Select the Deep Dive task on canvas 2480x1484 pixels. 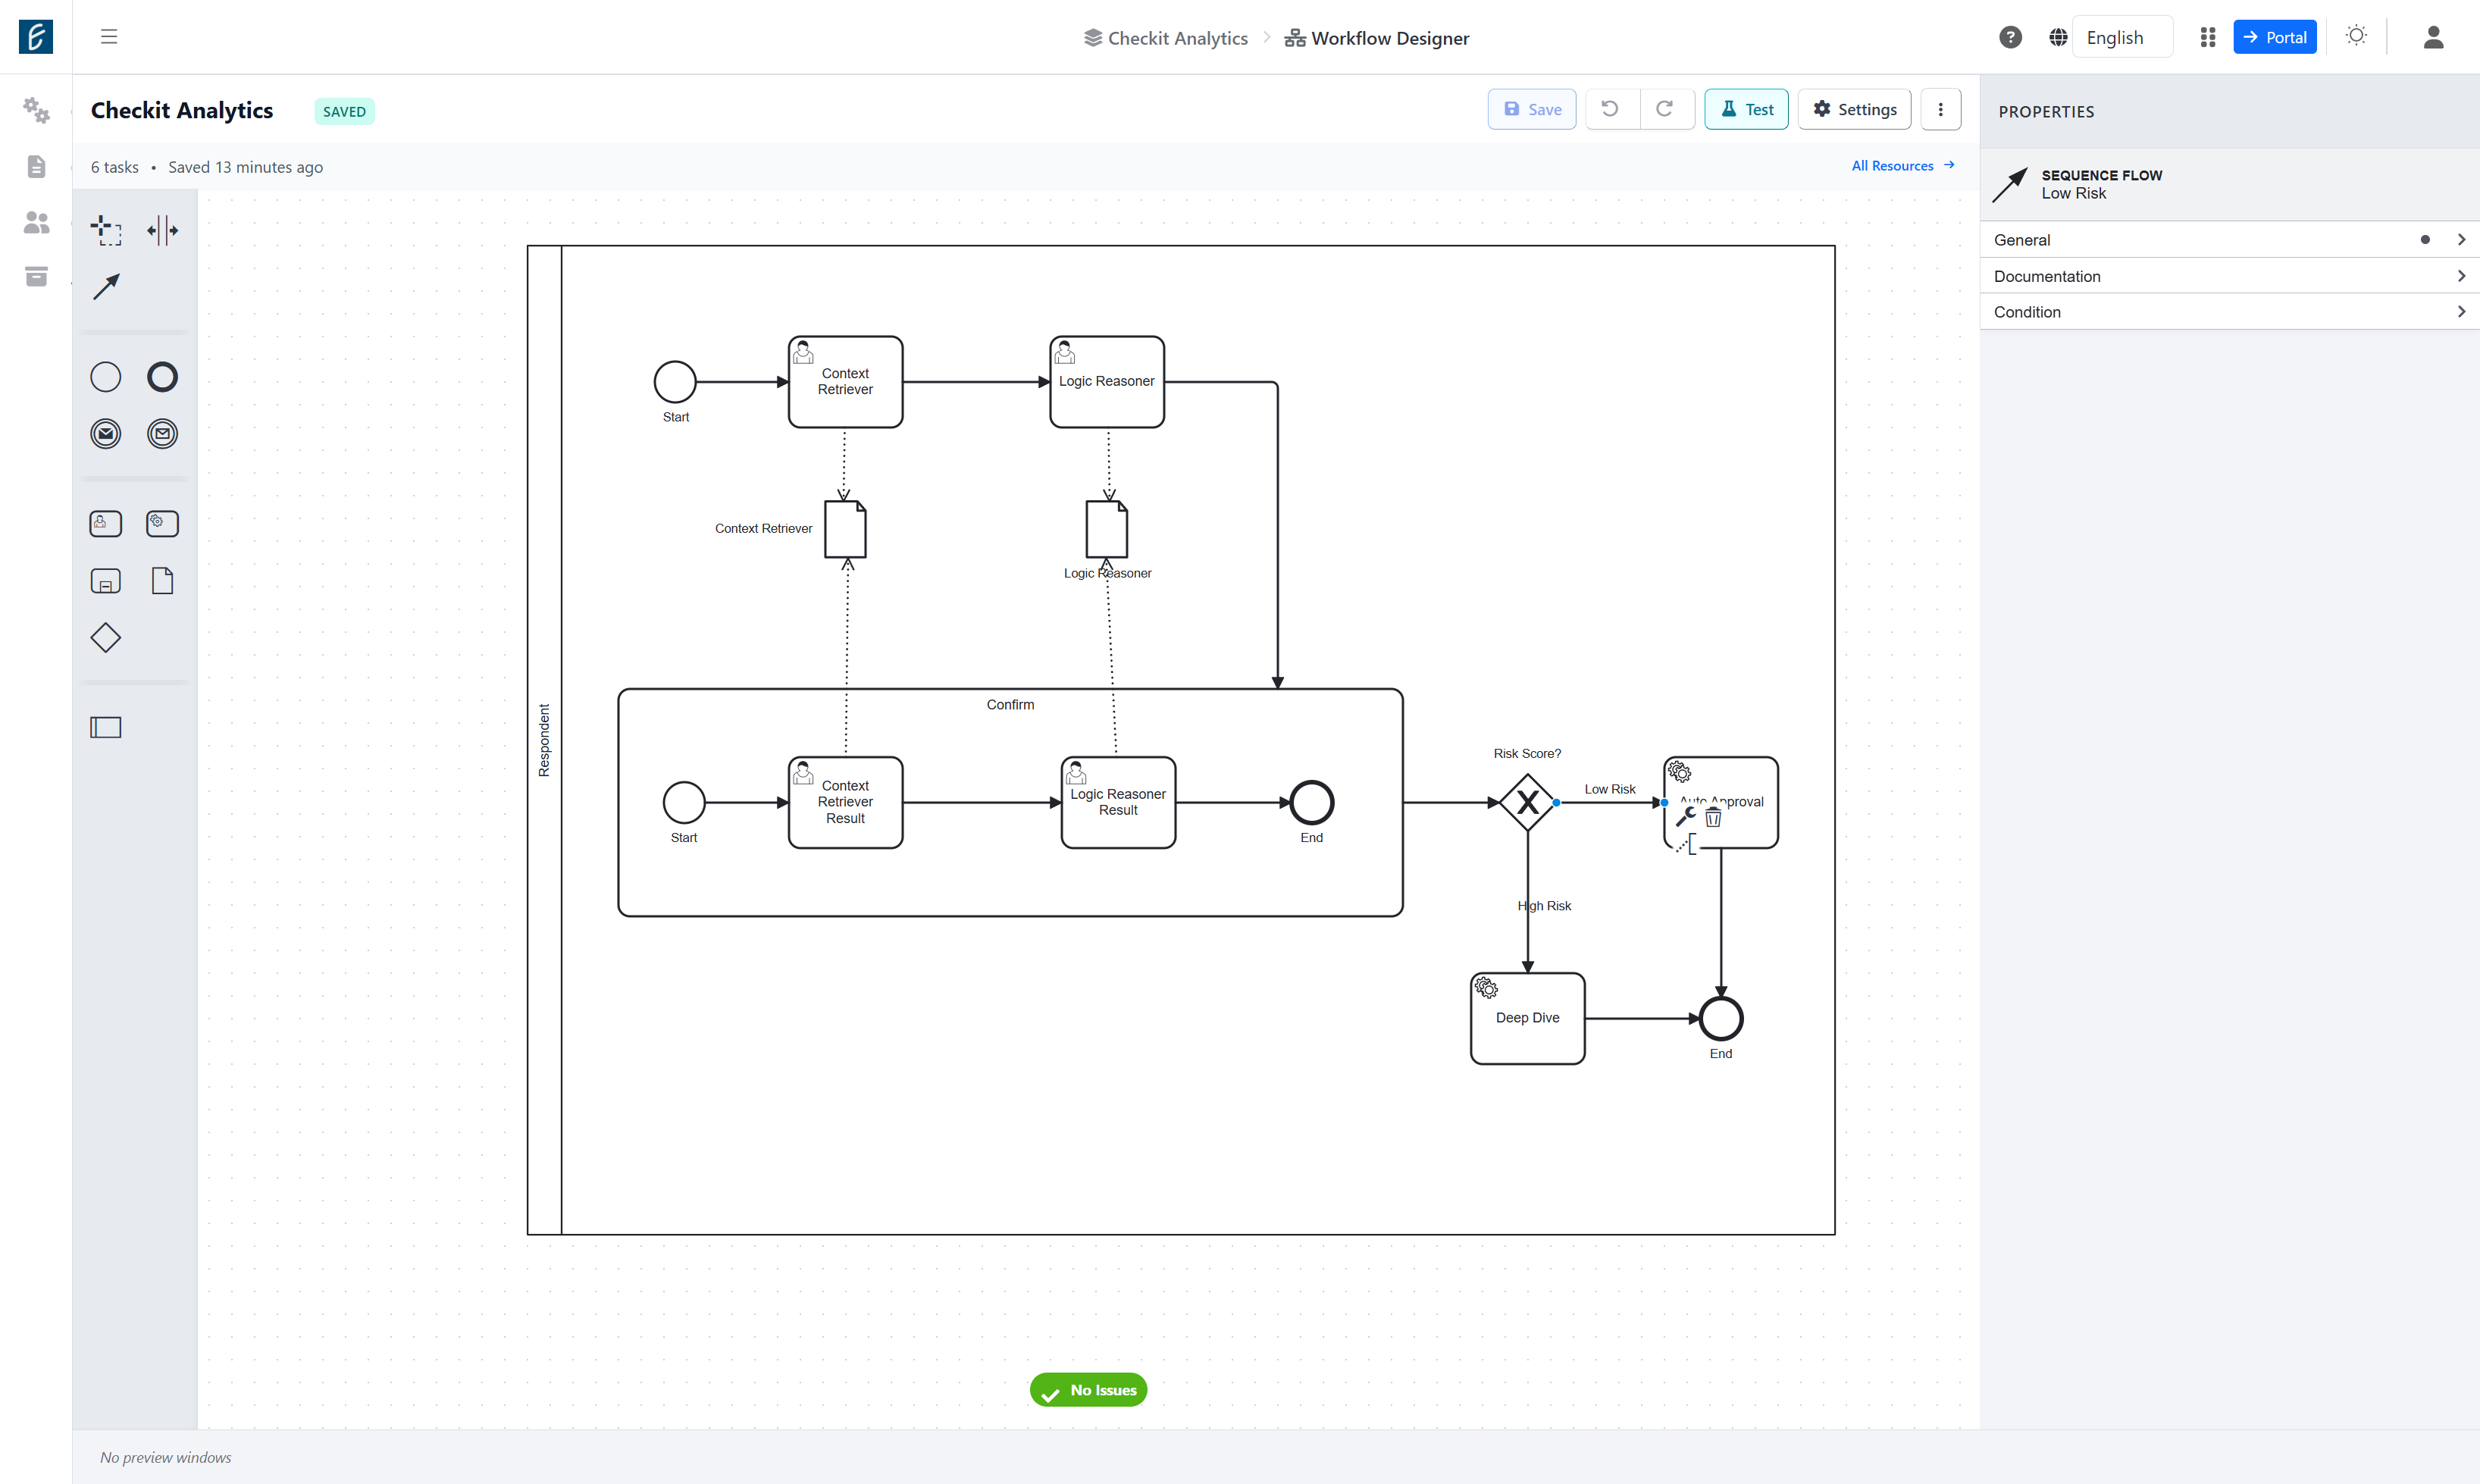click(1527, 1018)
